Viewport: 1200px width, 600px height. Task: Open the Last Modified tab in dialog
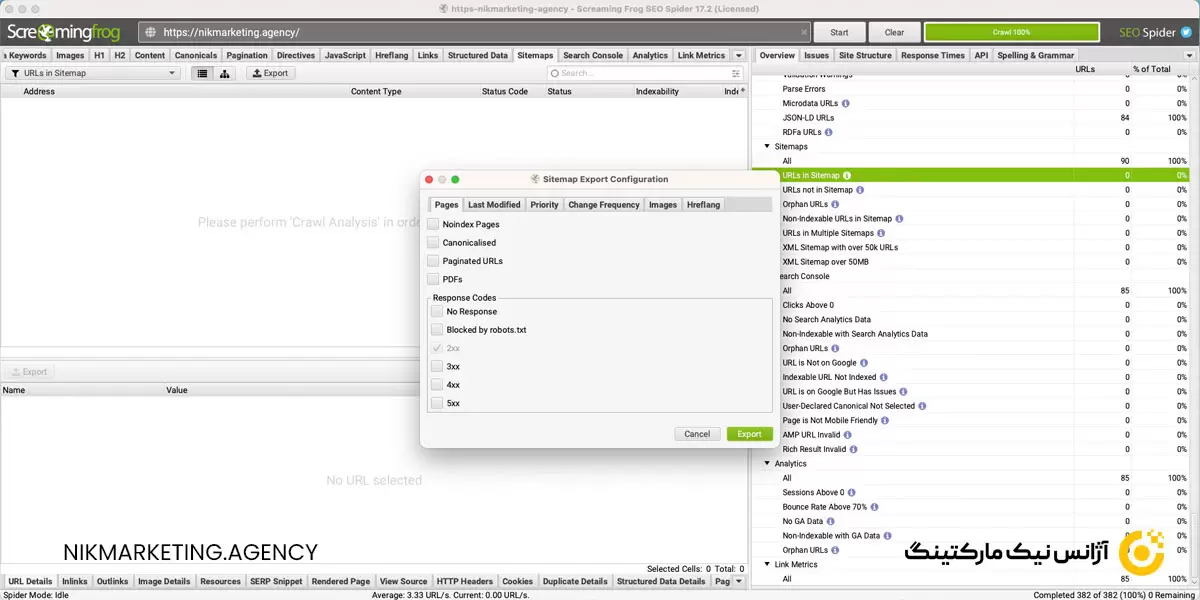click(x=494, y=205)
